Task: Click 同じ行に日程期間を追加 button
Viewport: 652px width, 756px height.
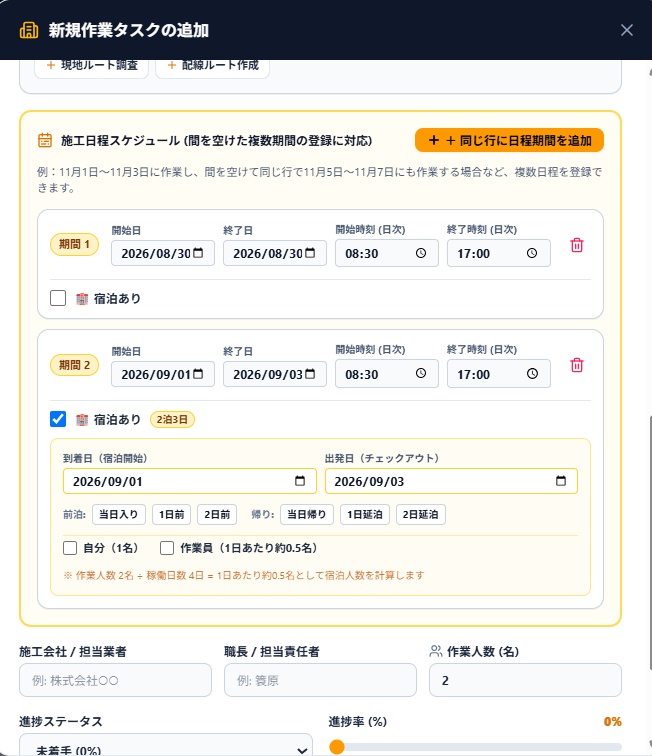Action: 509,140
